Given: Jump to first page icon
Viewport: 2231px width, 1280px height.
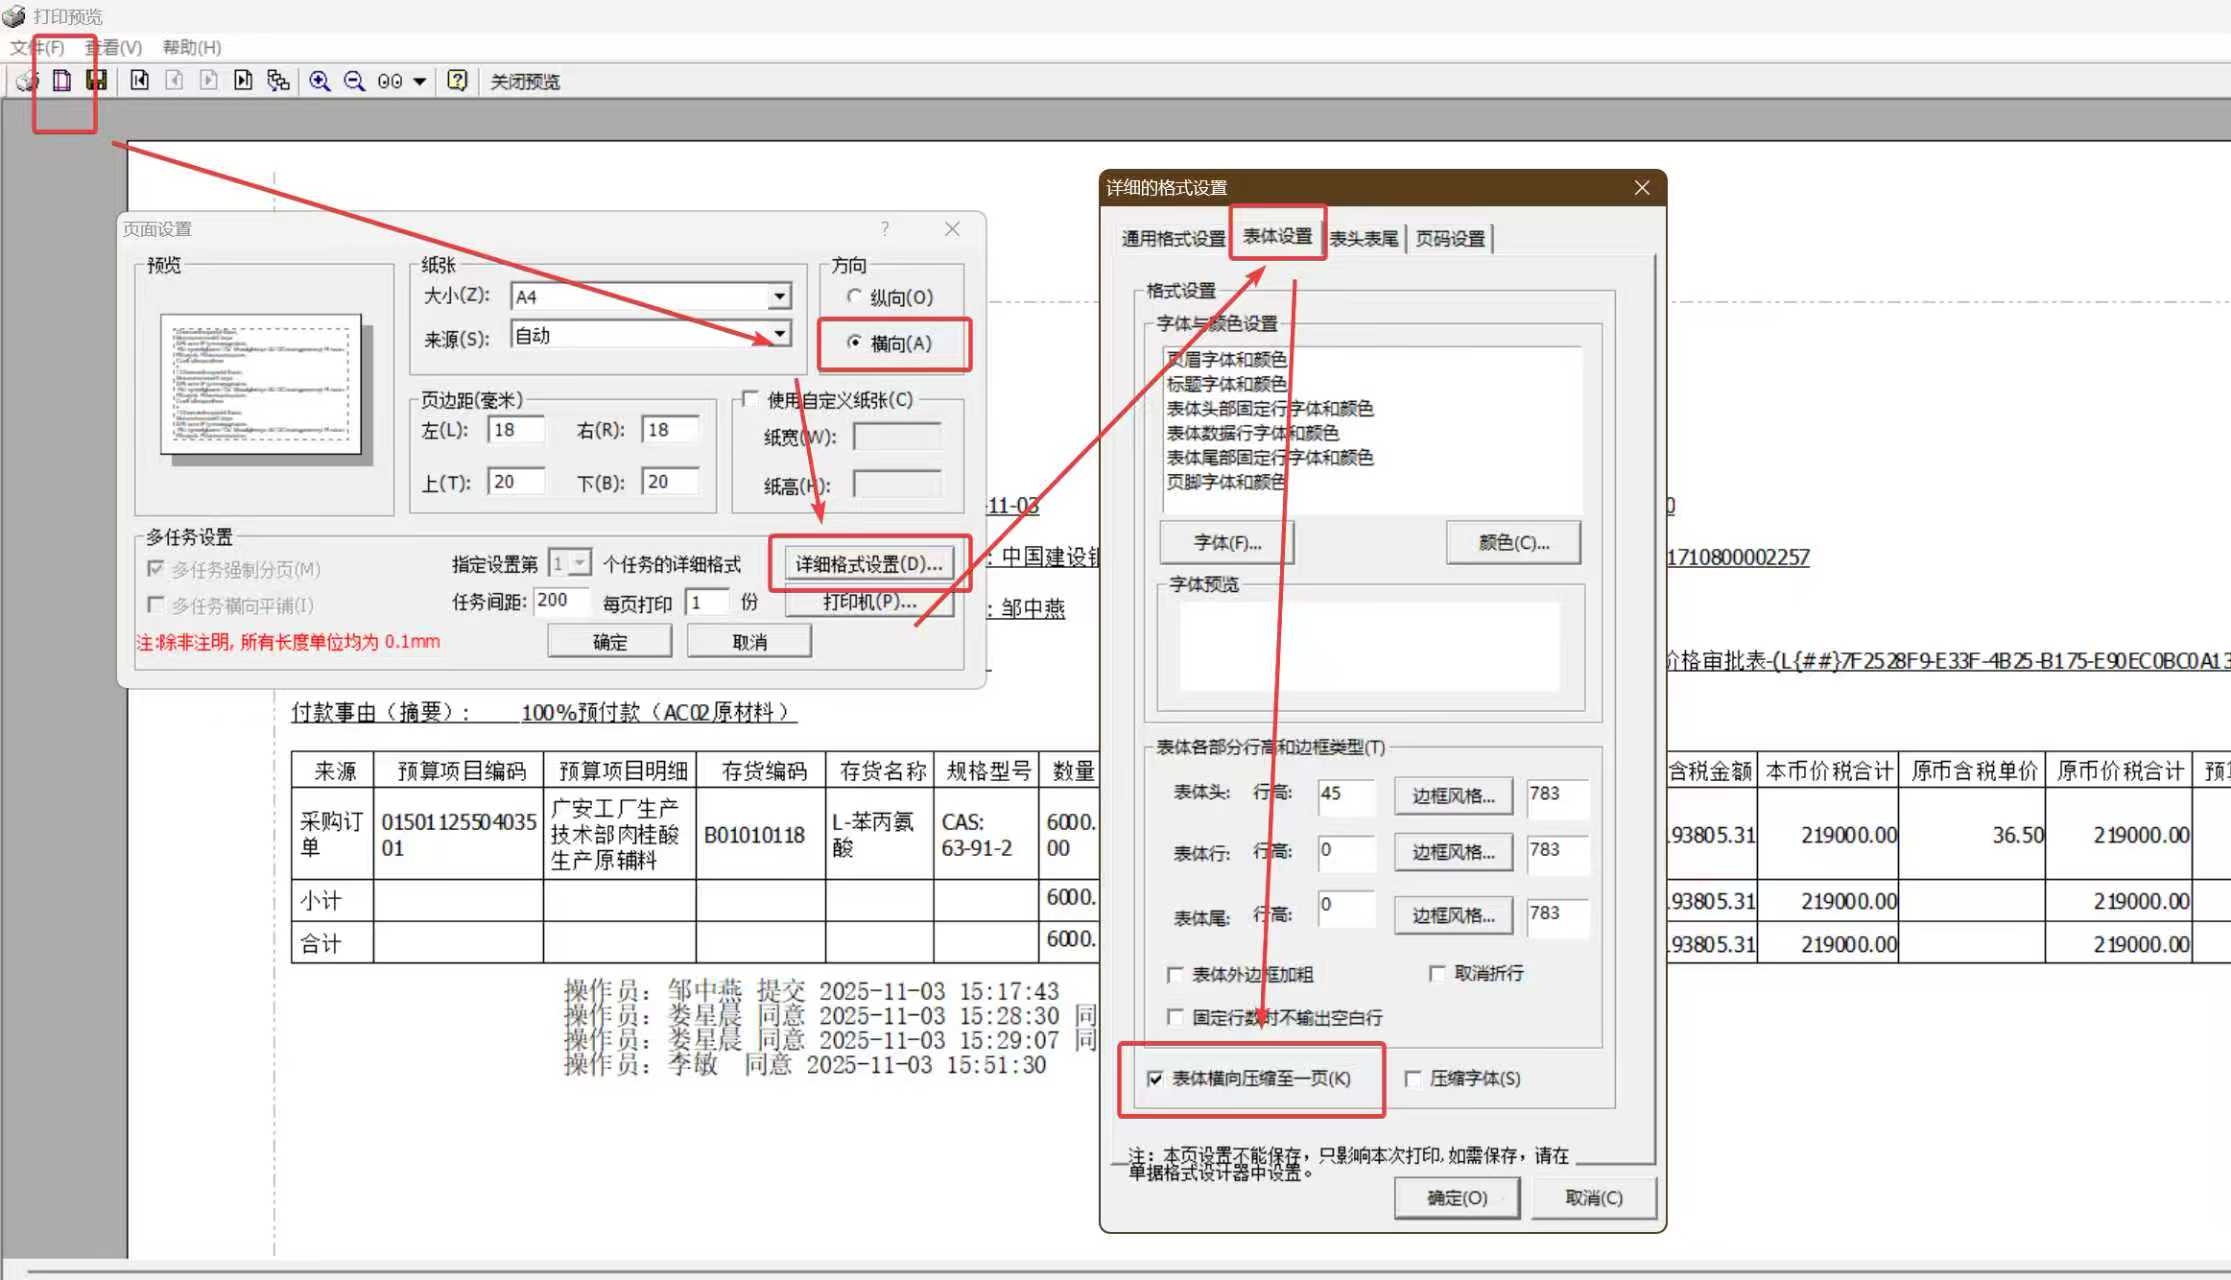Looking at the screenshot, I should (139, 81).
